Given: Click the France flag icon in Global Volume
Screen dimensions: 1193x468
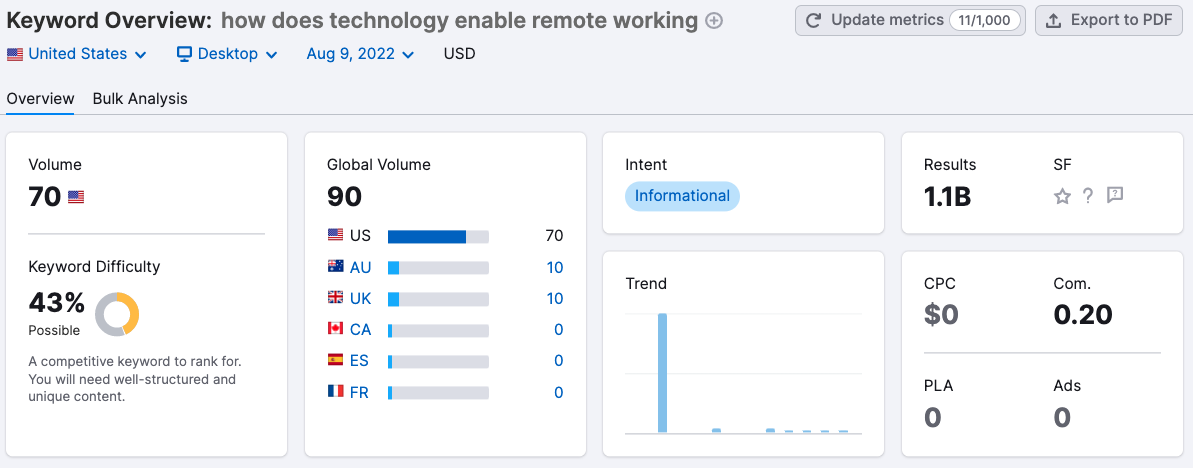Looking at the screenshot, I should coord(336,392).
